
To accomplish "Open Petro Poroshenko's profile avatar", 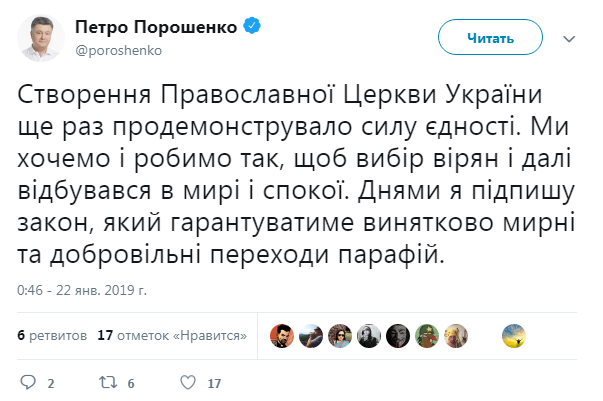I will point(37,37).
